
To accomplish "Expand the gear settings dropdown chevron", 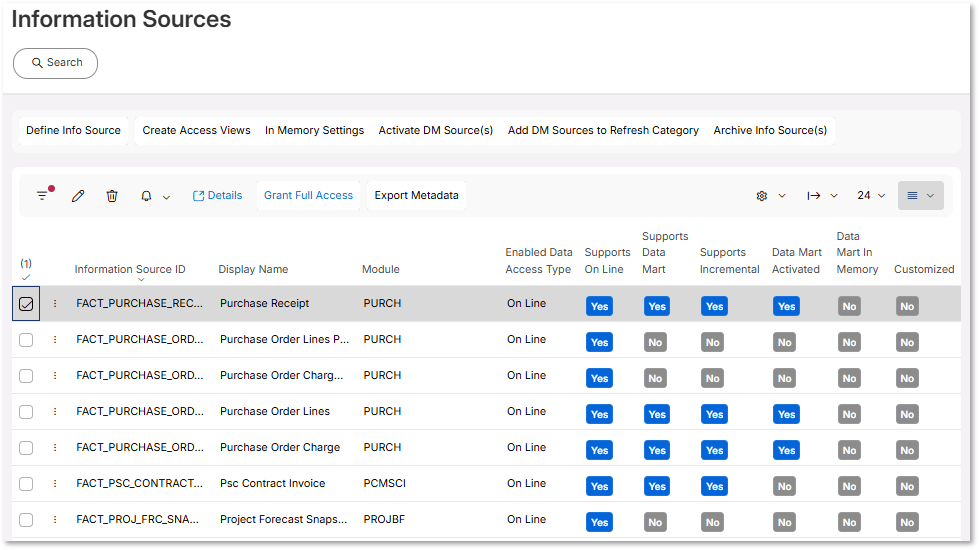I will [x=782, y=196].
